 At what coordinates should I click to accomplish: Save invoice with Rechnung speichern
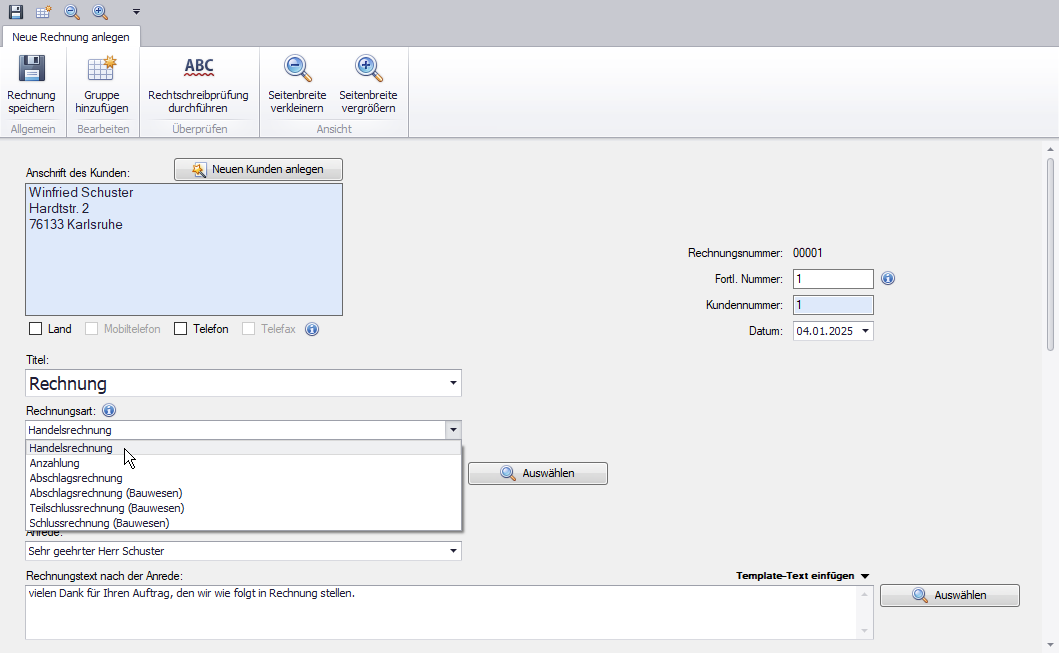click(x=32, y=84)
